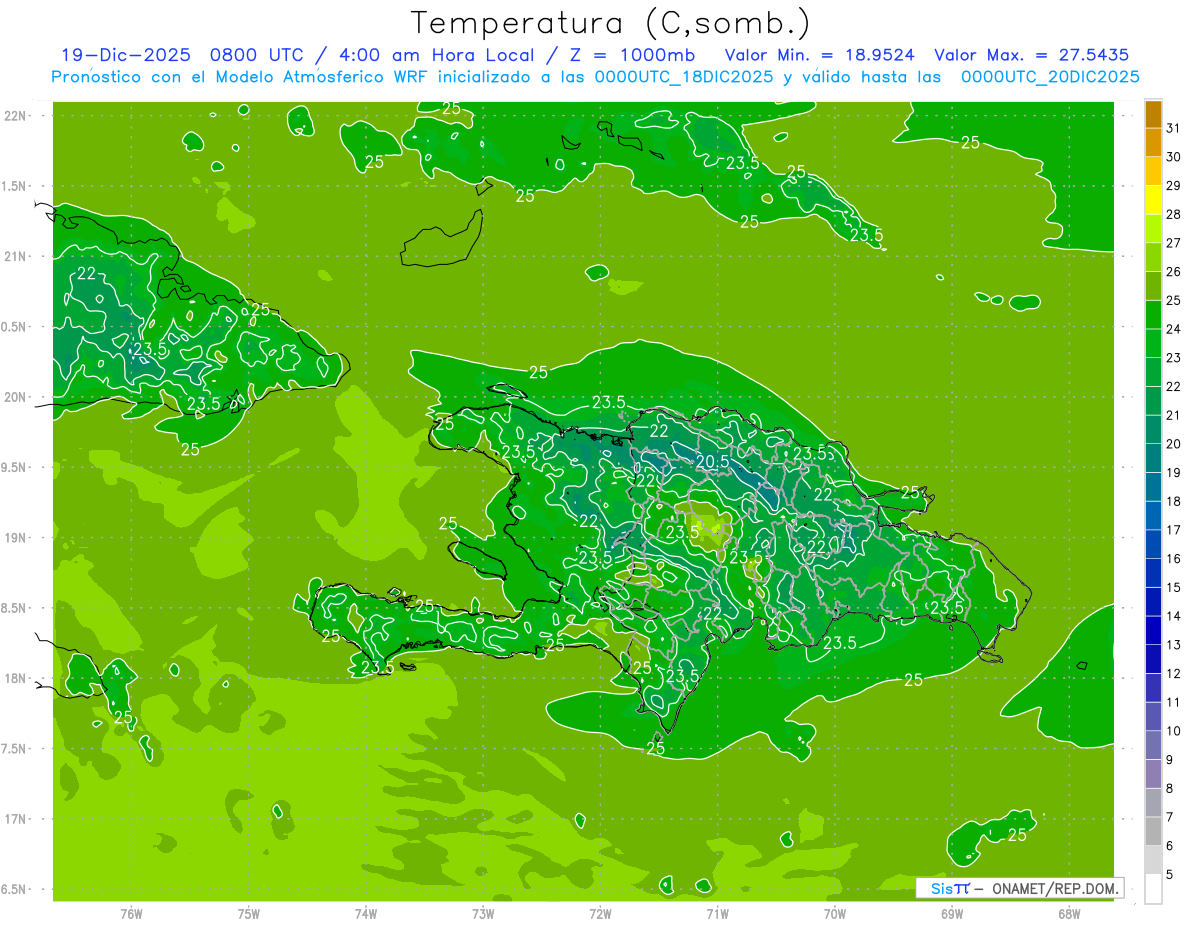Click the '1.5N' latitude axis label
This screenshot has height=927, width=1200.
pyautogui.click(x=15, y=186)
